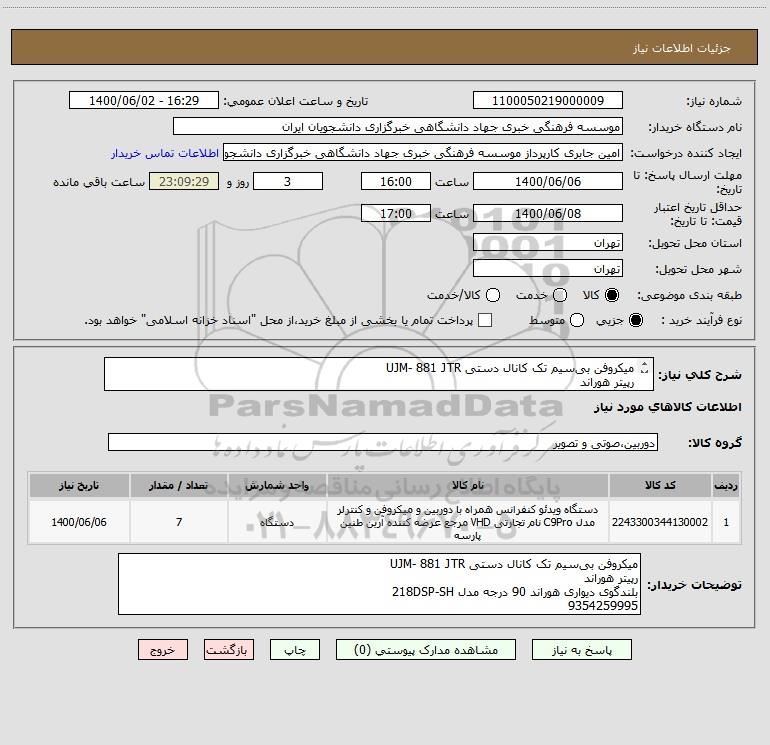Click the توضیحات خریدار text area
Screen dimensions: 770x745
[x=379, y=584]
